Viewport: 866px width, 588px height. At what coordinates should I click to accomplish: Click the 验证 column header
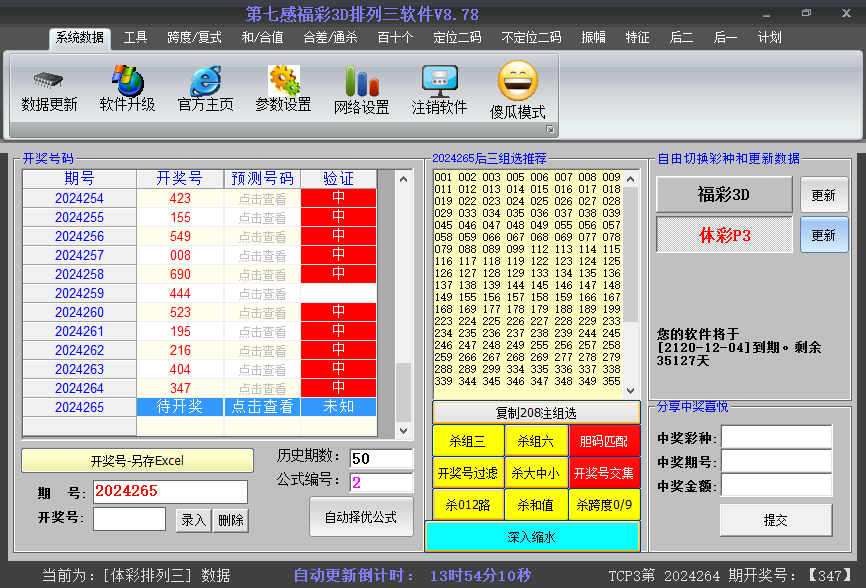(339, 179)
